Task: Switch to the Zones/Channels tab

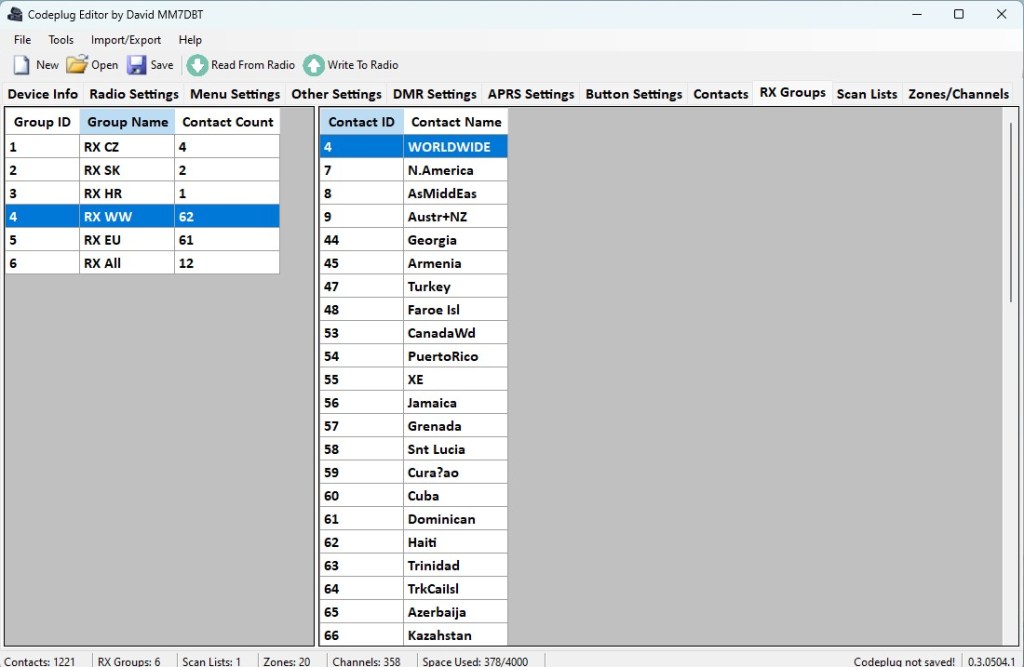Action: (958, 94)
